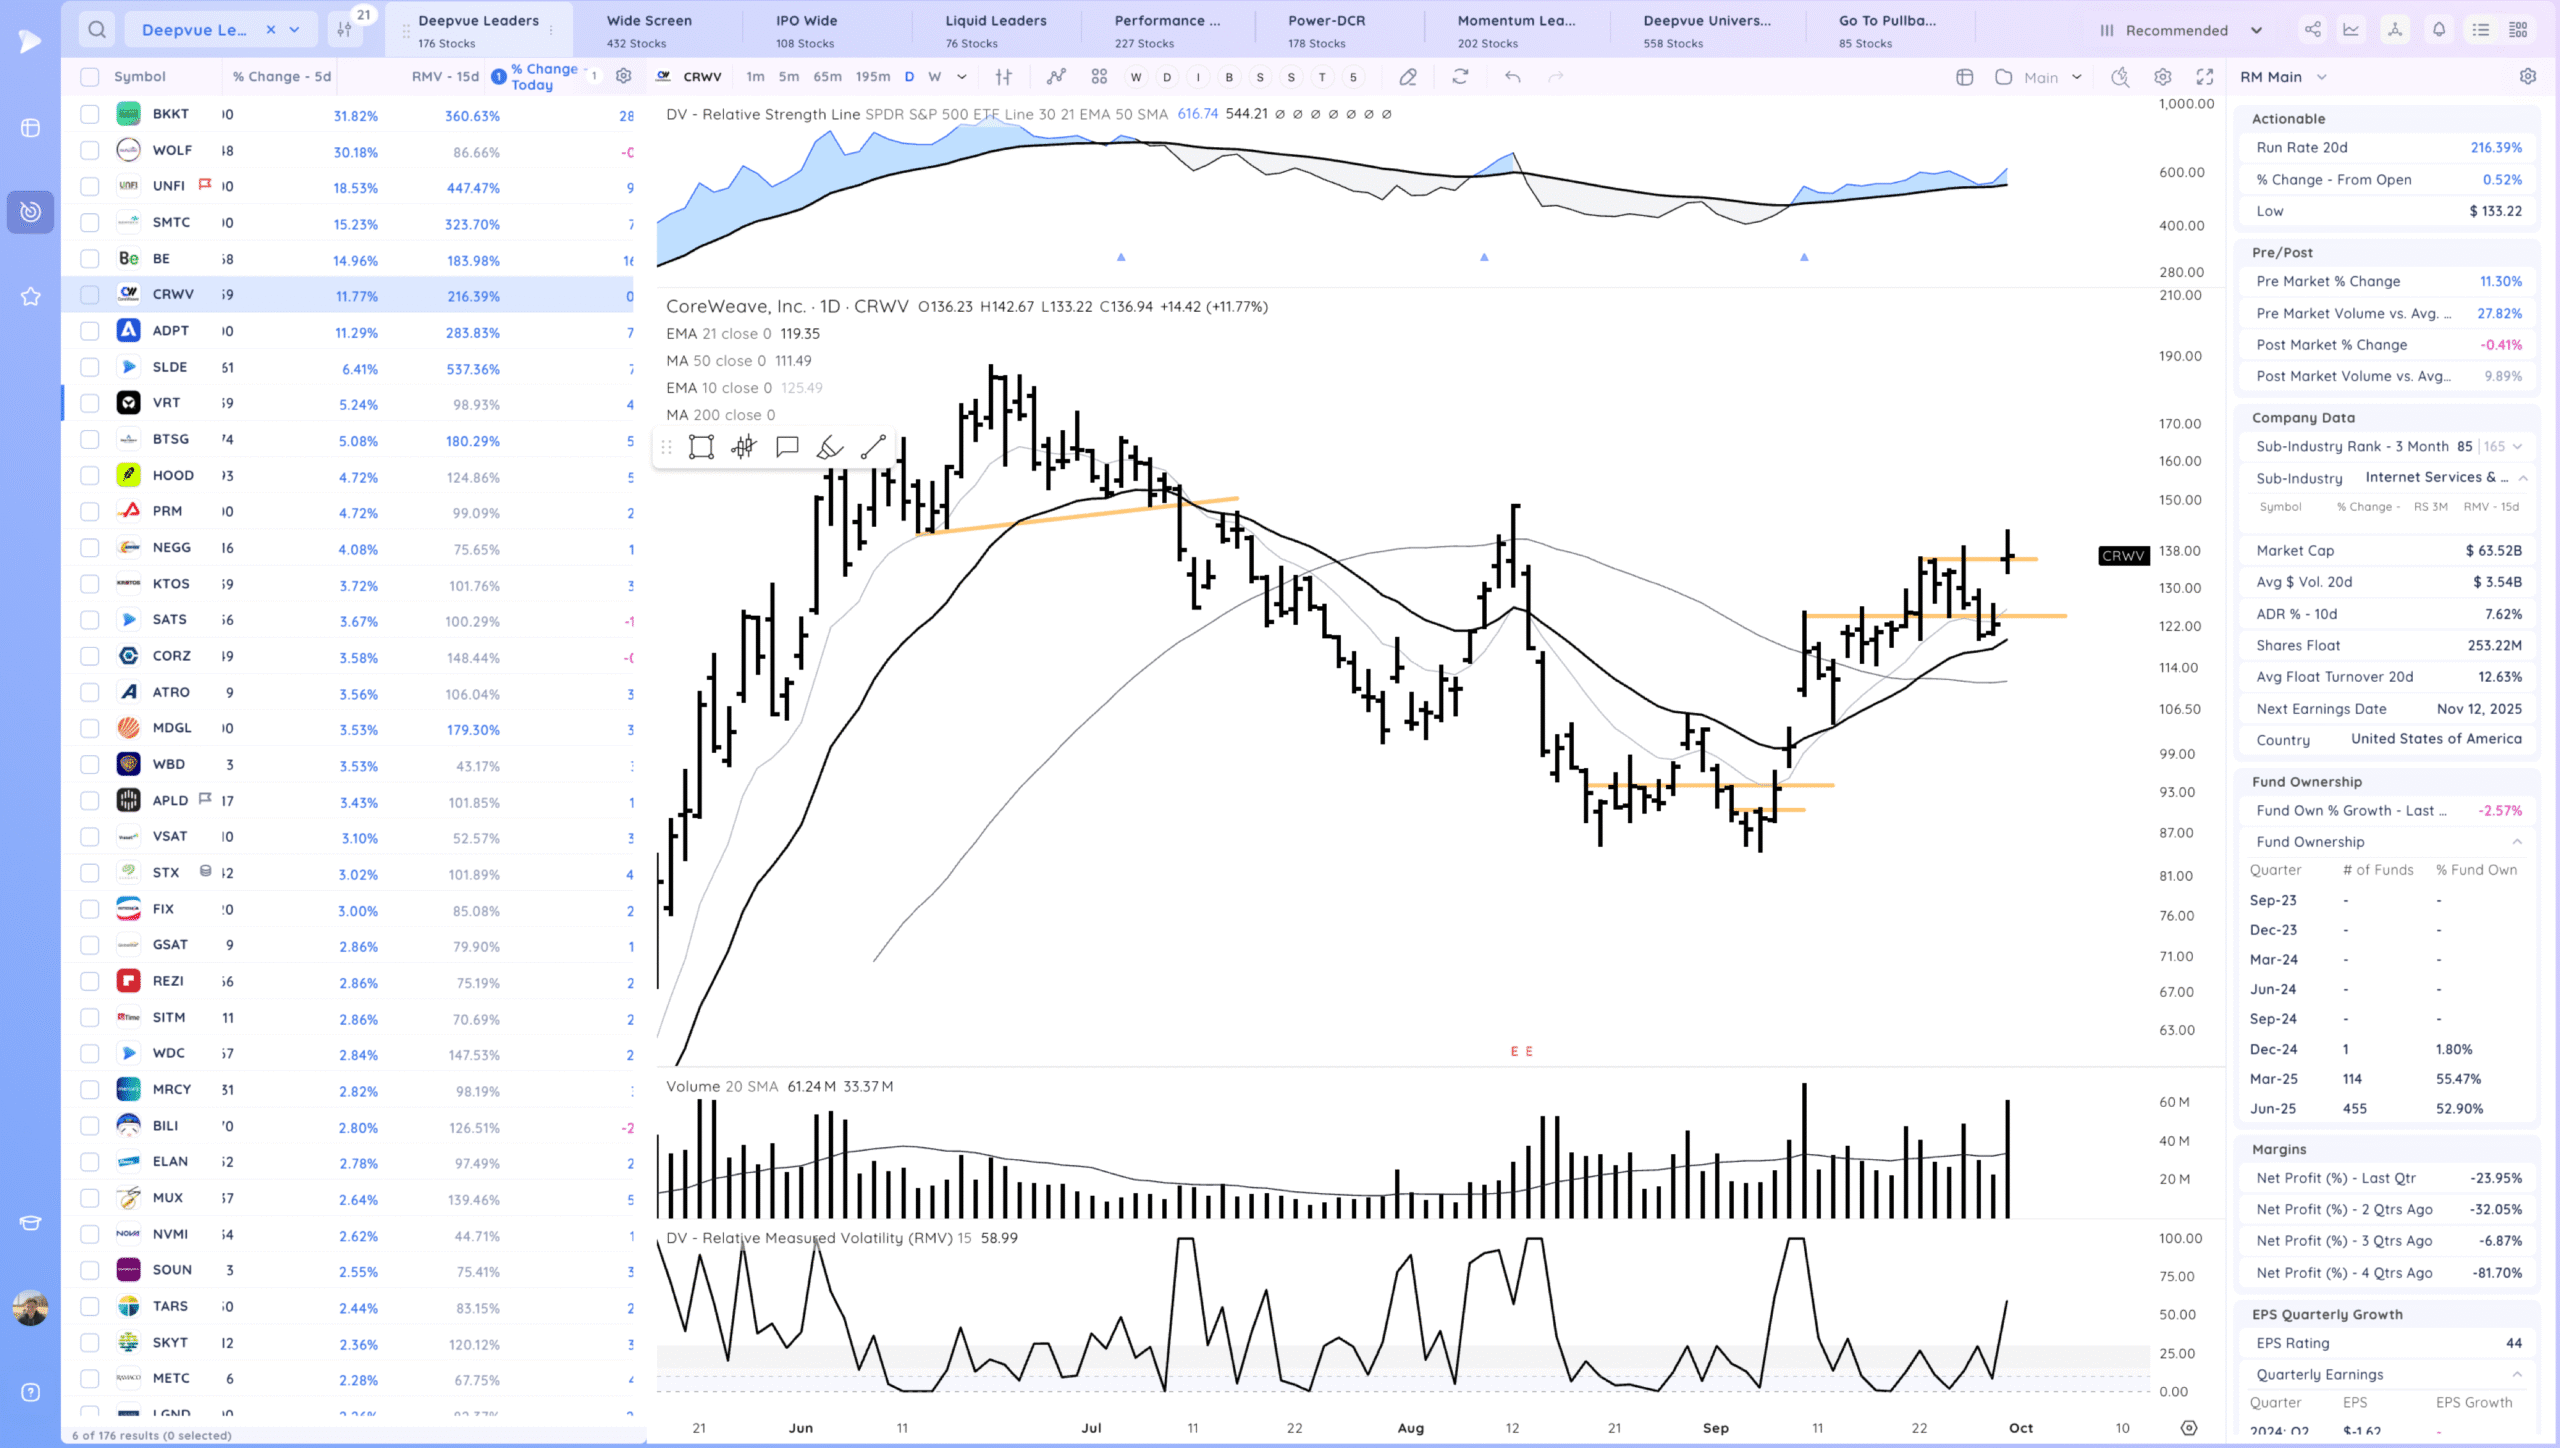The image size is (2560, 1448).
Task: Check the BKKT row checkbox
Action: tap(90, 114)
